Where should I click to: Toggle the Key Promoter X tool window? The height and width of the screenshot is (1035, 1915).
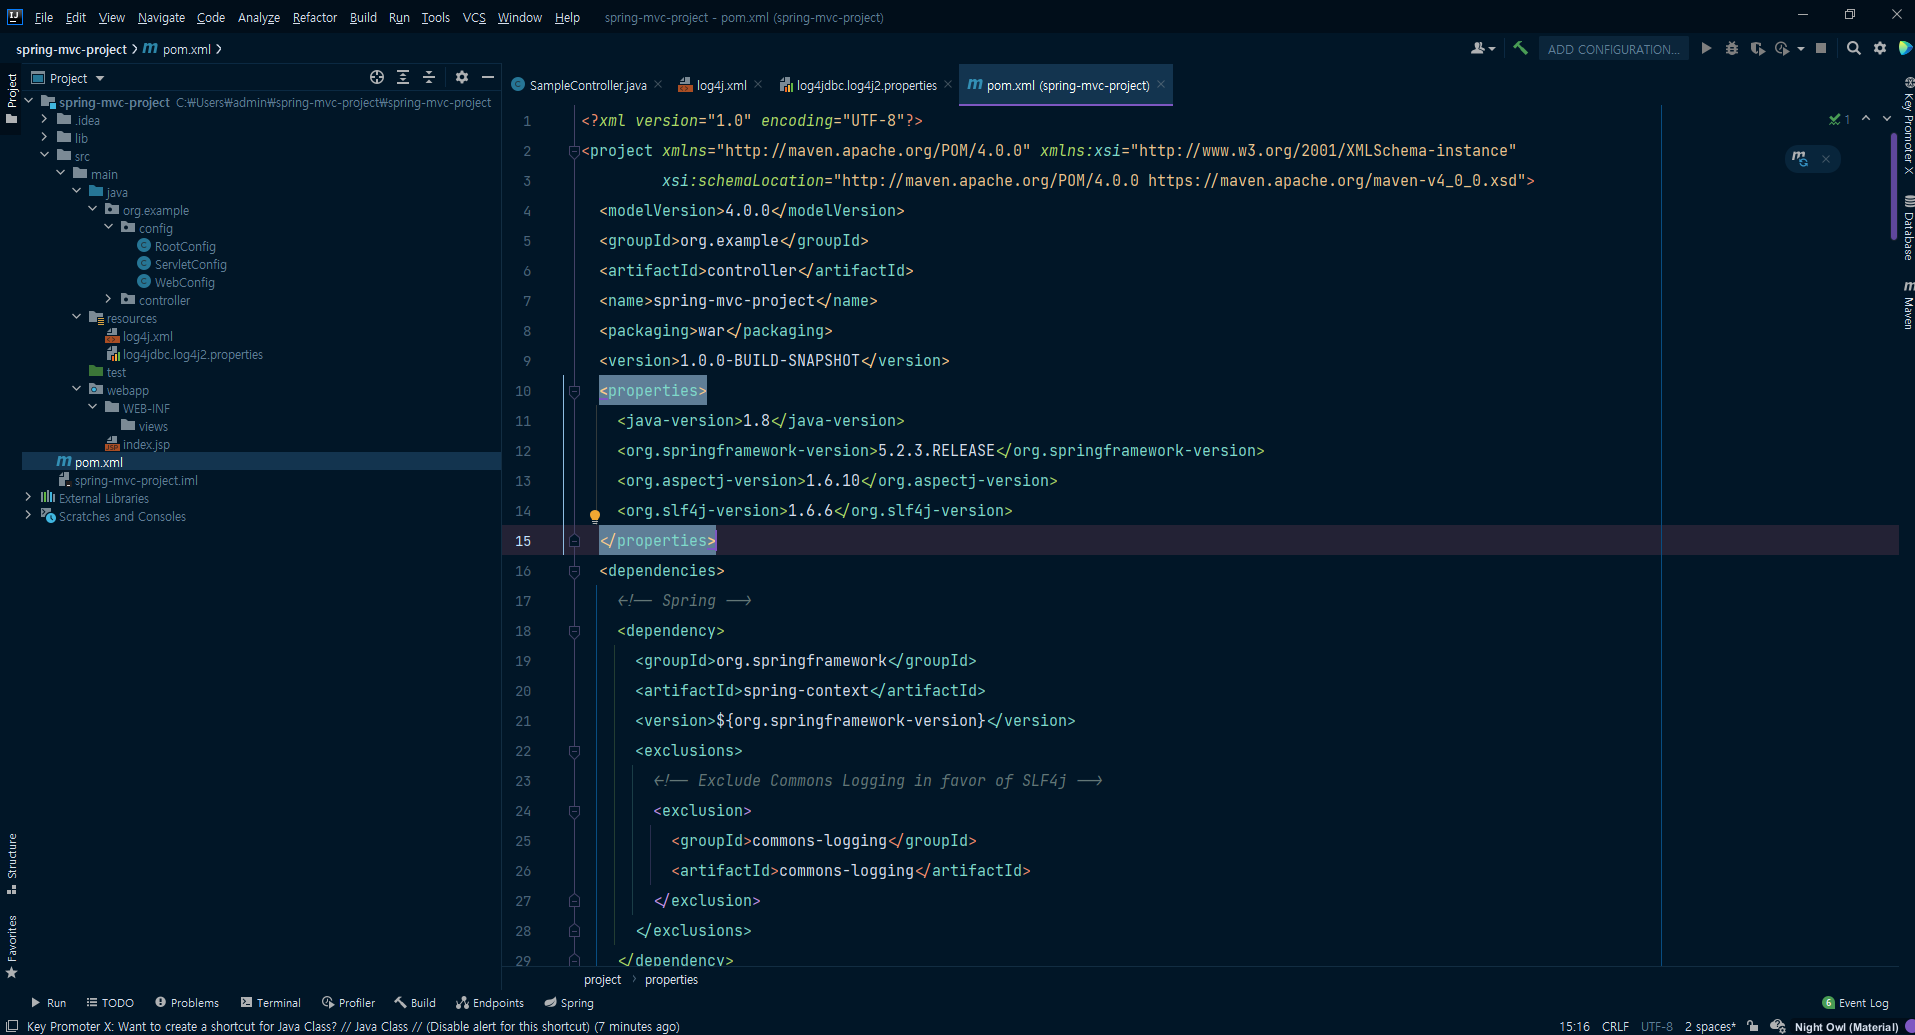coord(1907,125)
